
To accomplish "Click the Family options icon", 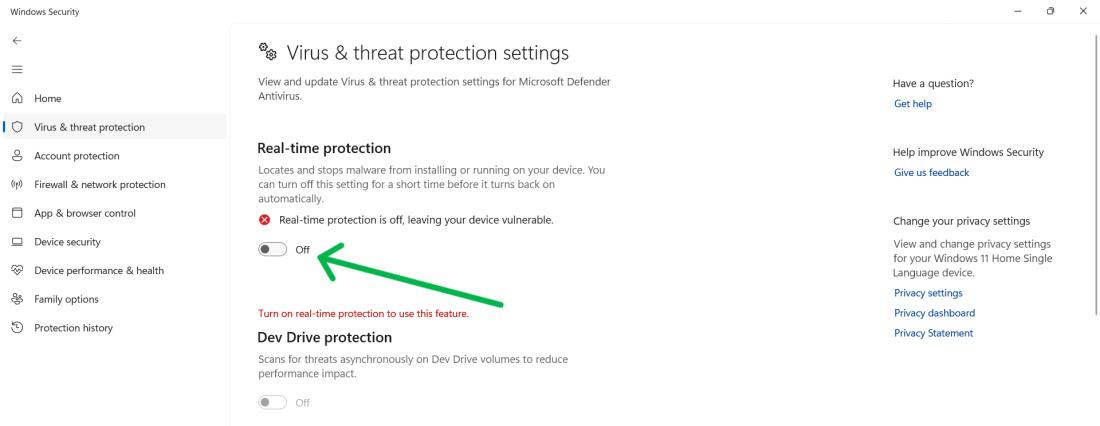I will point(16,299).
